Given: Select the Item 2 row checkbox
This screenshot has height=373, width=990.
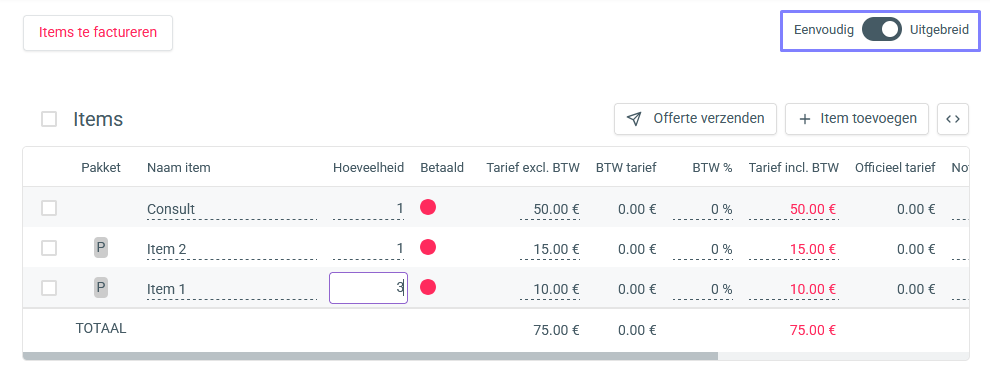Looking at the screenshot, I should pyautogui.click(x=49, y=248).
